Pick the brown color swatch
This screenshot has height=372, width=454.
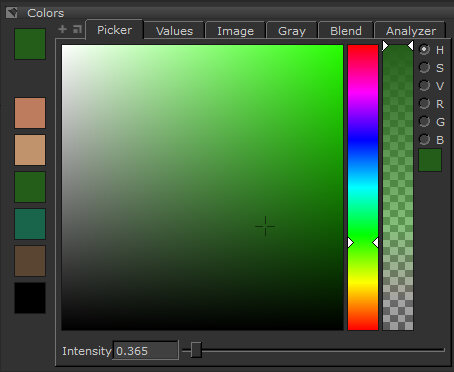(30, 261)
